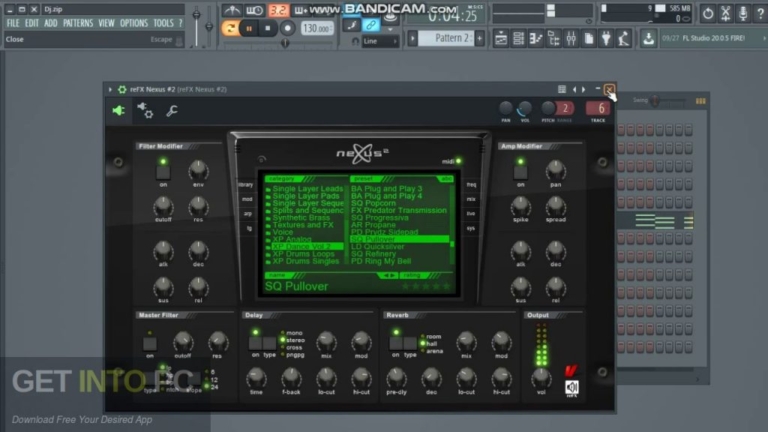Click the Record button
The width and height of the screenshot is (768, 432).
[x=288, y=28]
